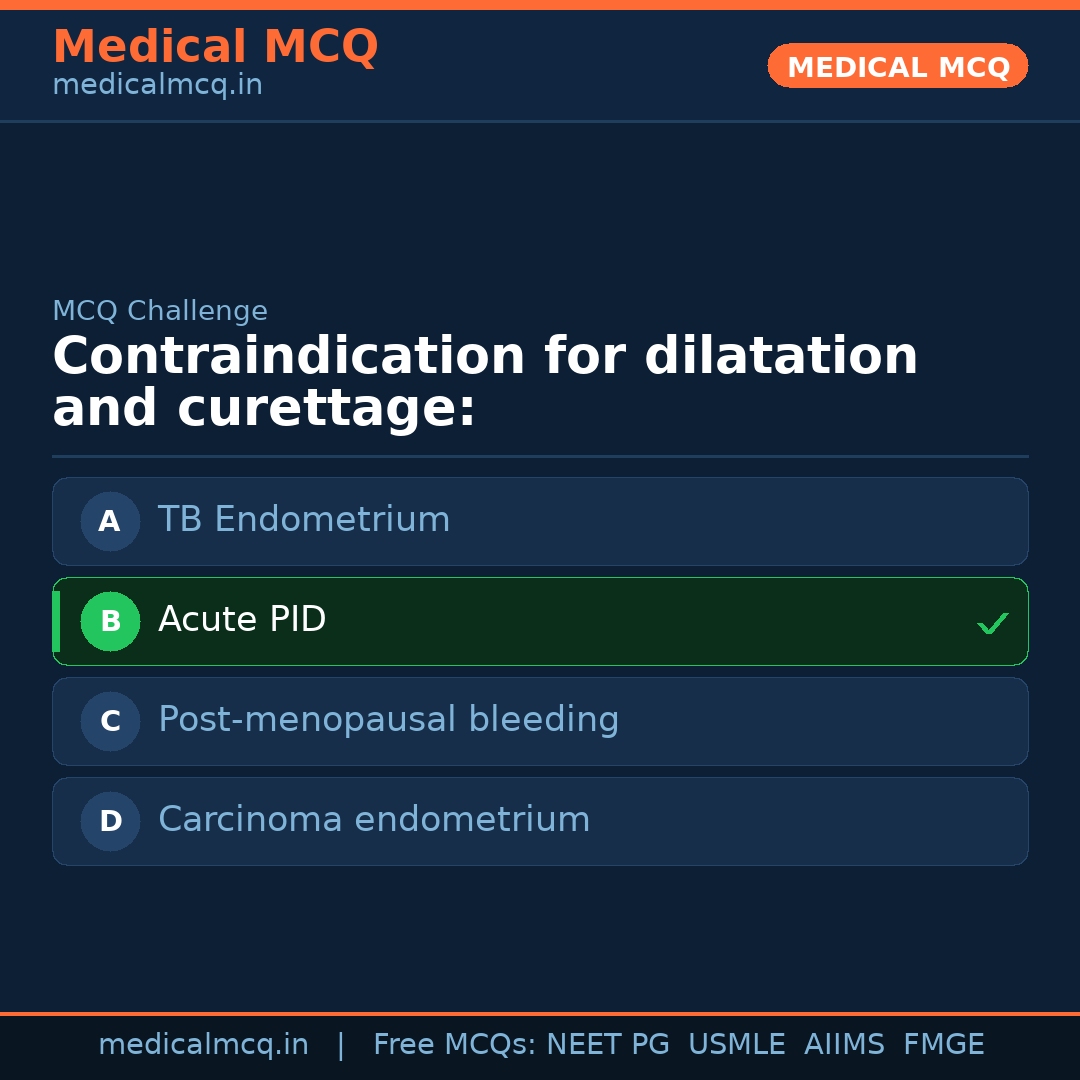The image size is (1080, 1080).
Task: Click AIIMS in the footer
Action: [x=844, y=1045]
